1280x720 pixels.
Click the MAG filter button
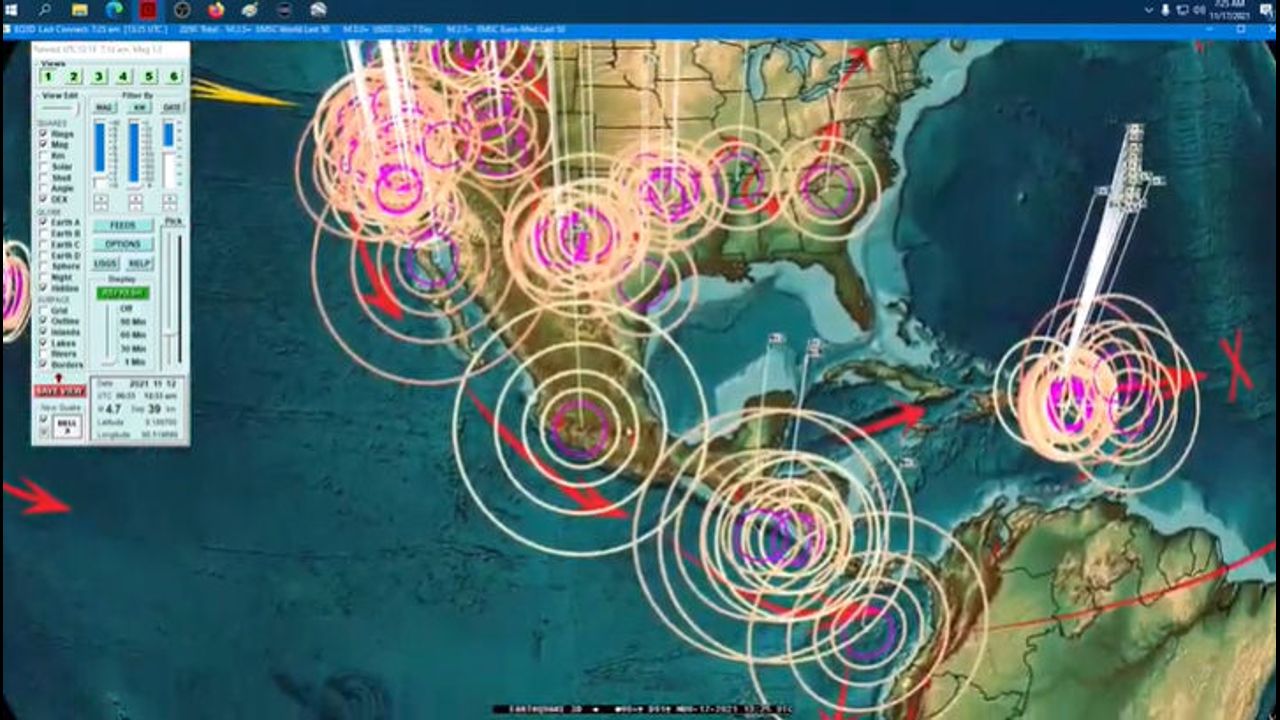coord(105,107)
